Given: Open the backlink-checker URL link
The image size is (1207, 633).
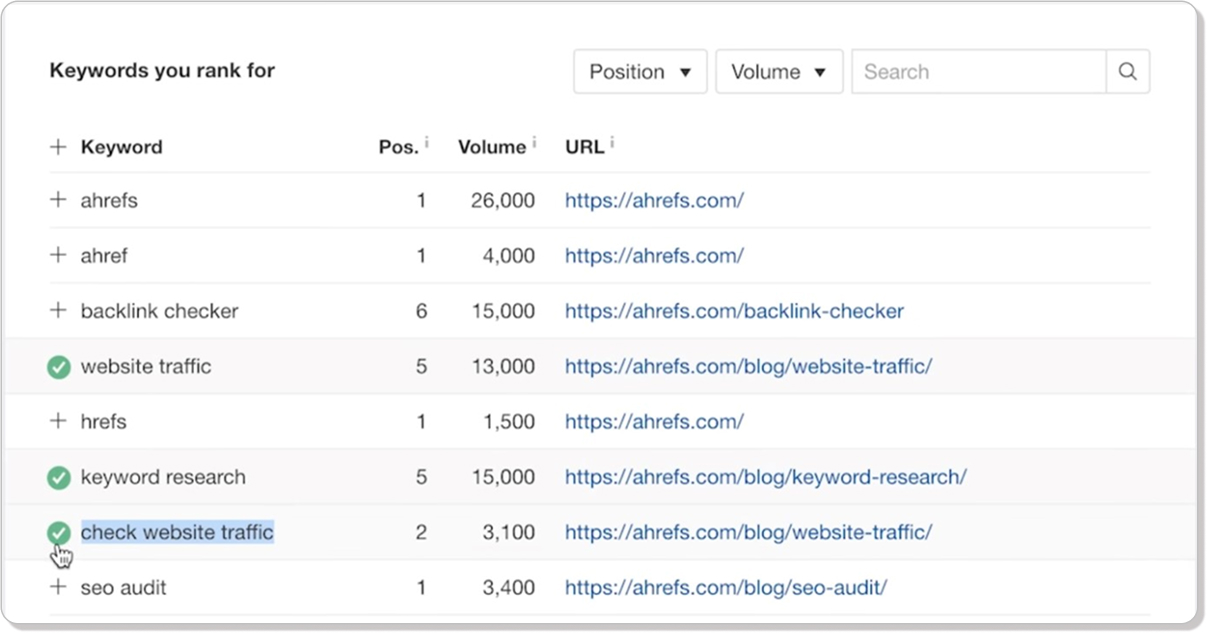Looking at the screenshot, I should click(x=734, y=311).
